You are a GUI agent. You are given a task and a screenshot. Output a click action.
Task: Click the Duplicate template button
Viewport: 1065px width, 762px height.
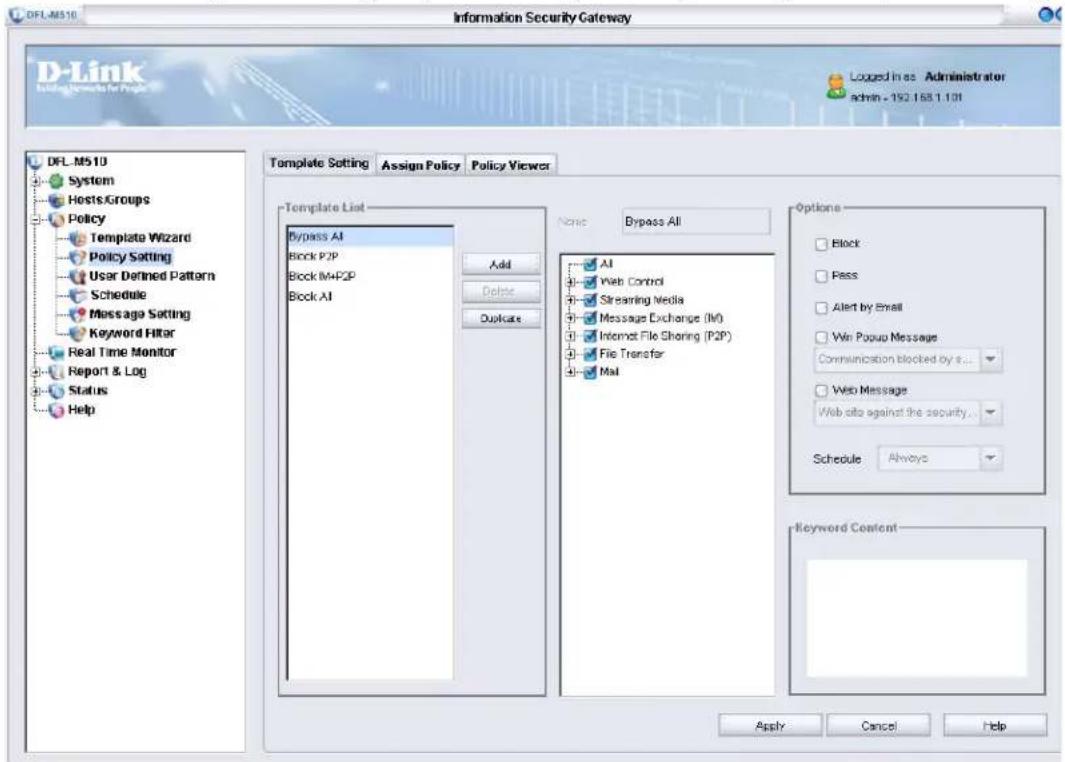(x=501, y=319)
